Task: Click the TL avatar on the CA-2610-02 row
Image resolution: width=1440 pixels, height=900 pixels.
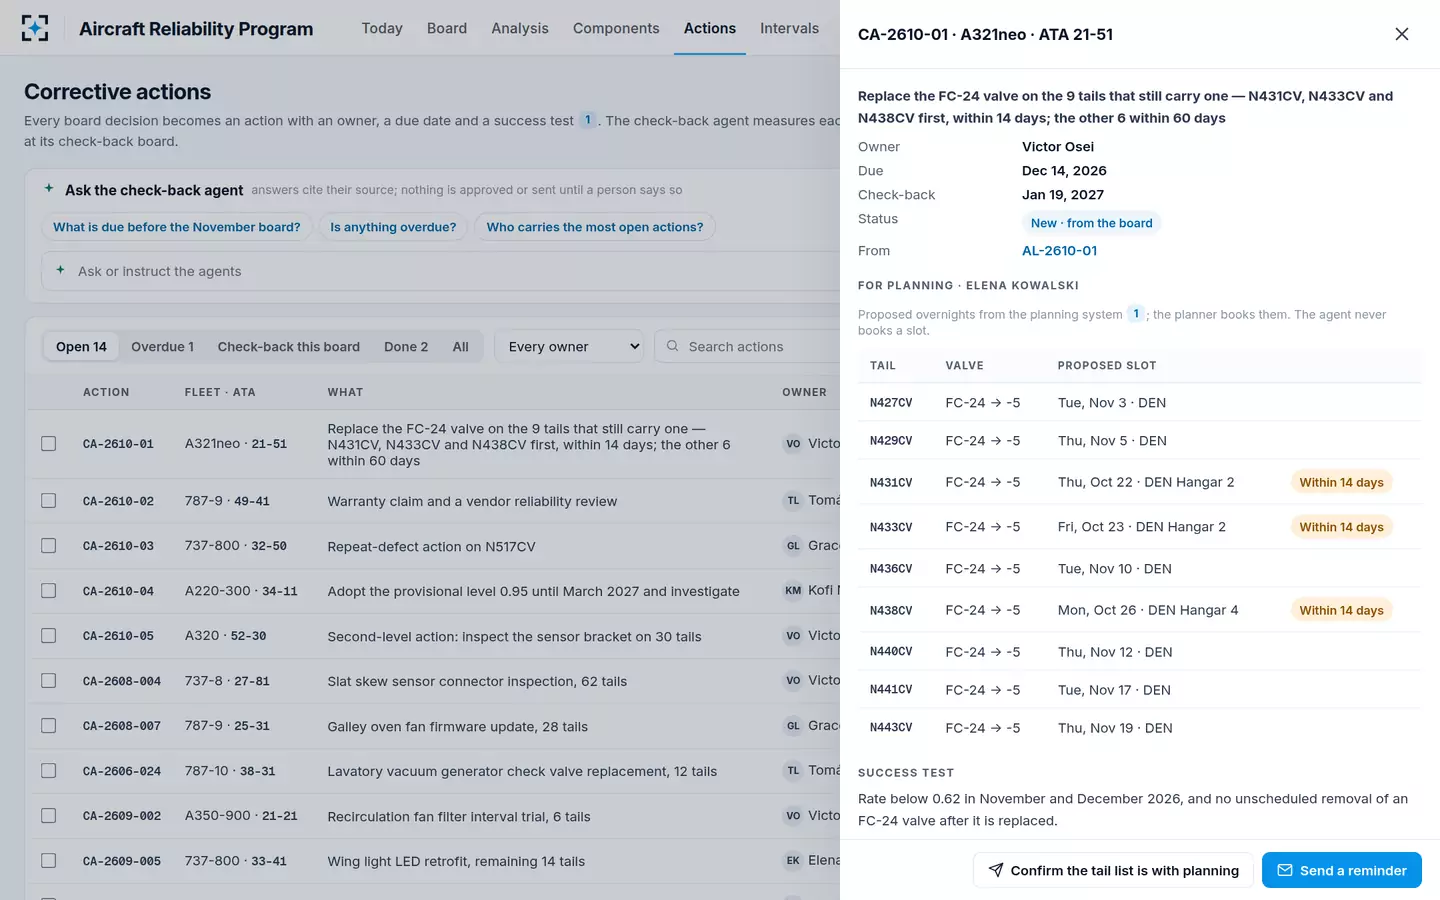Action: coord(793,501)
